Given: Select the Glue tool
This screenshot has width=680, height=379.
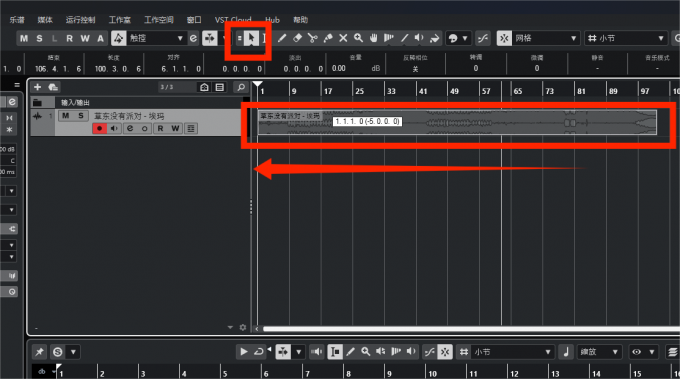Looking at the screenshot, I should click(x=328, y=38).
